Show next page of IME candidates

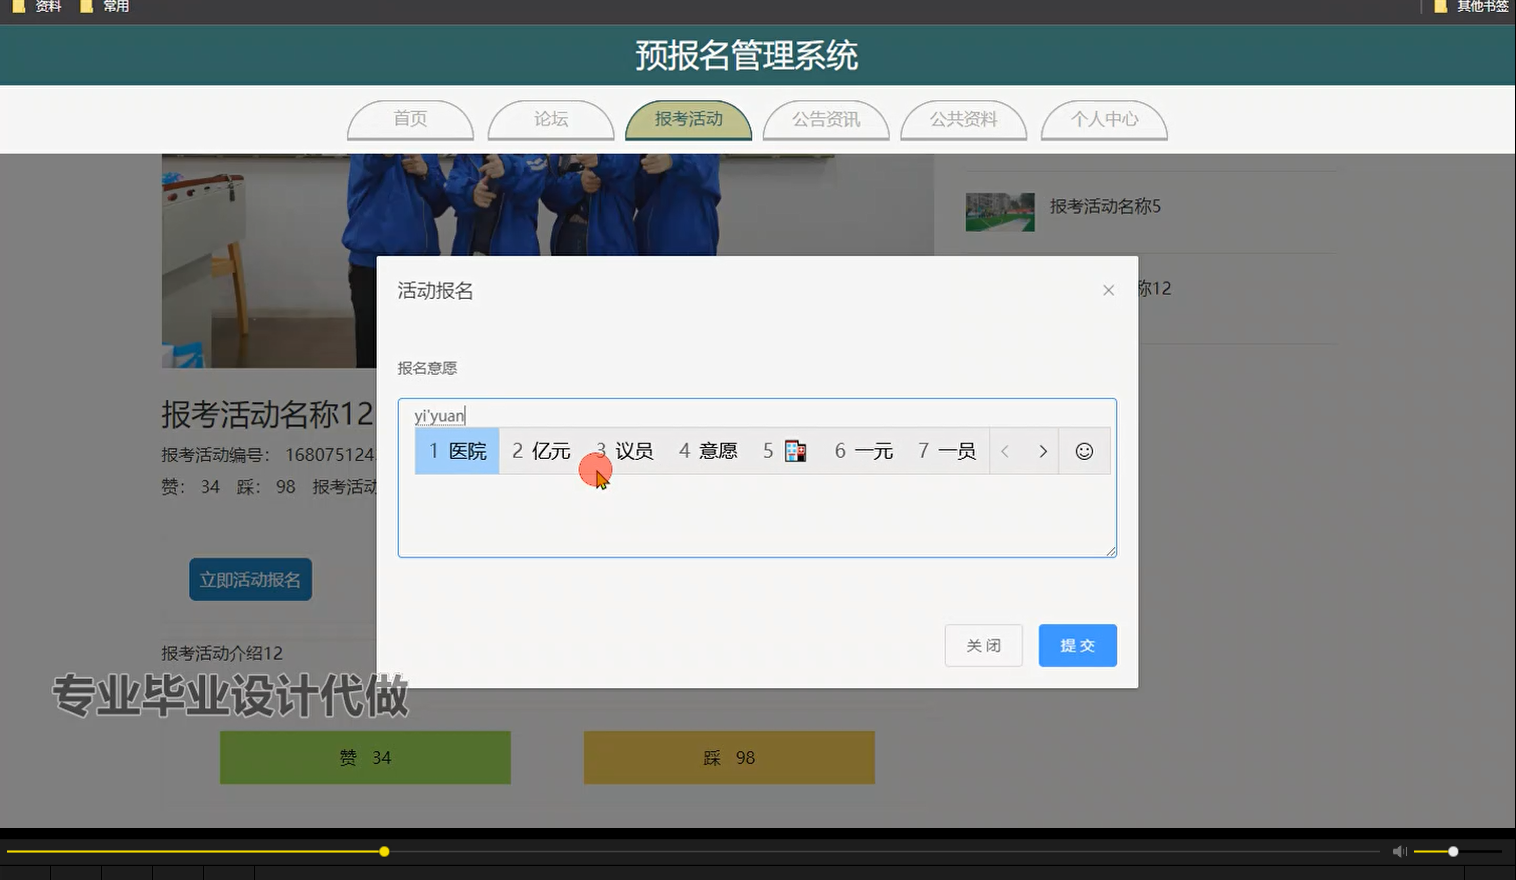pyautogui.click(x=1043, y=451)
